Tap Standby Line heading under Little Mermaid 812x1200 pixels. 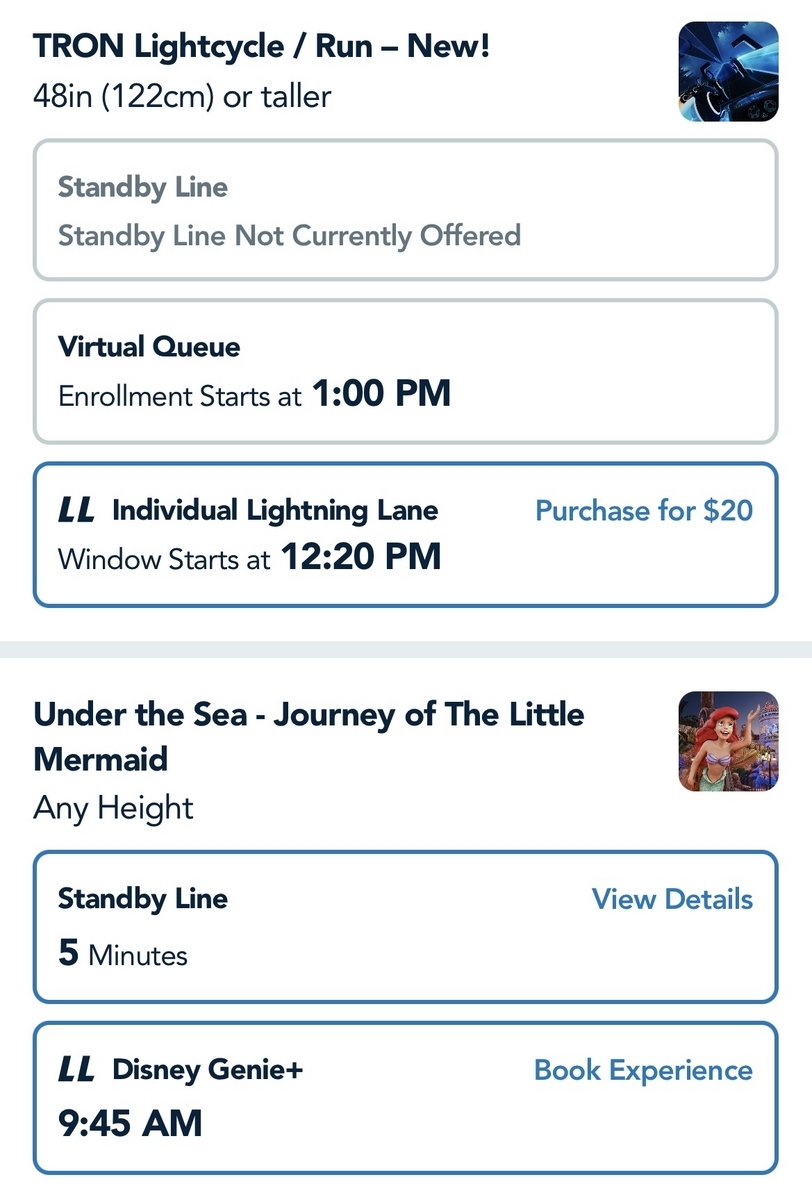coord(143,898)
